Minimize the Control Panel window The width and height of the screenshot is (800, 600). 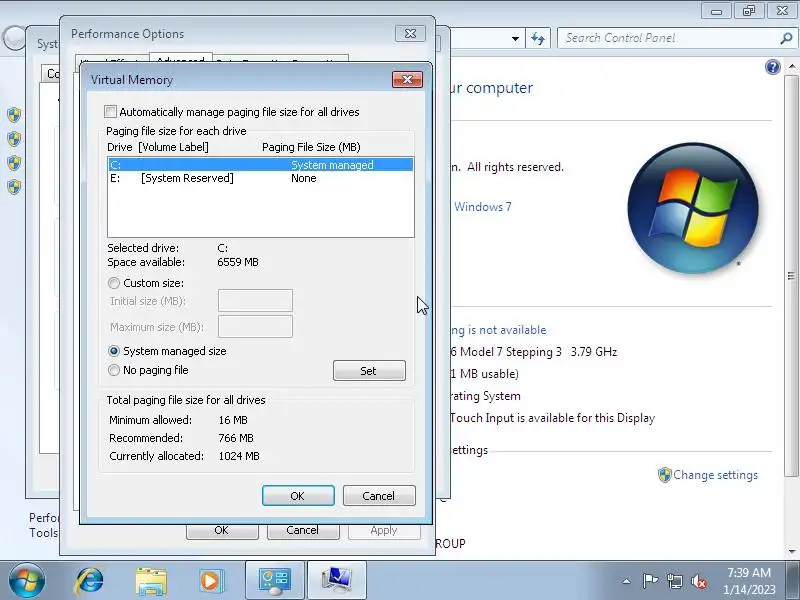[716, 11]
